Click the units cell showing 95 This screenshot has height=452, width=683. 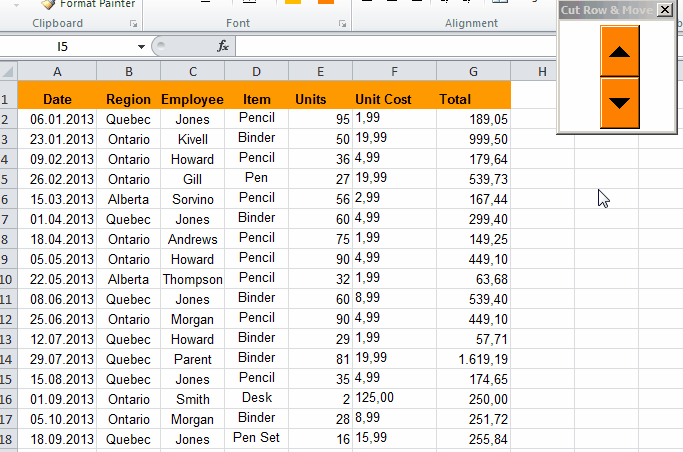click(x=320, y=119)
